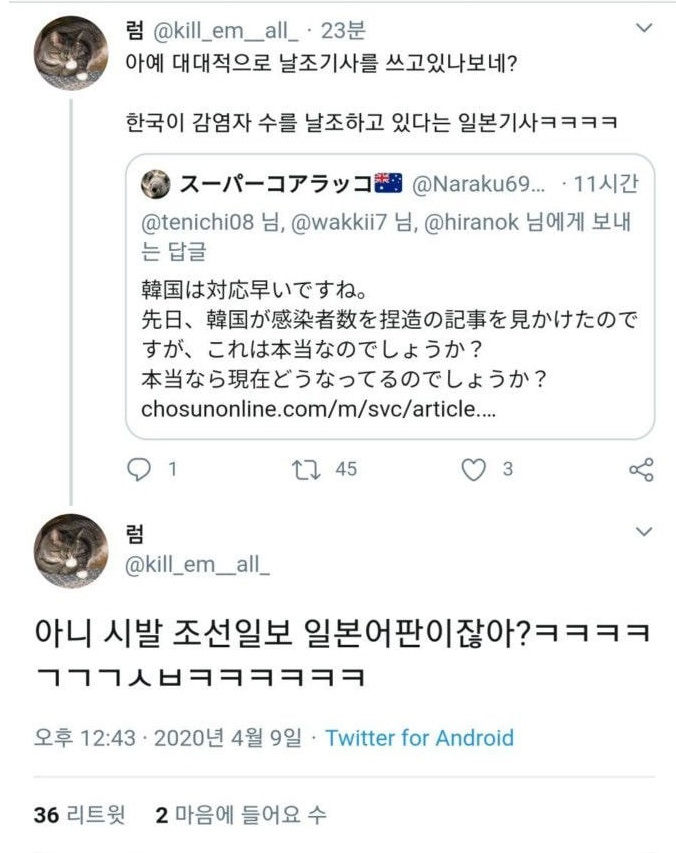Open the second tweet's cat profile picture
This screenshot has height=853, width=676.
tap(71, 551)
